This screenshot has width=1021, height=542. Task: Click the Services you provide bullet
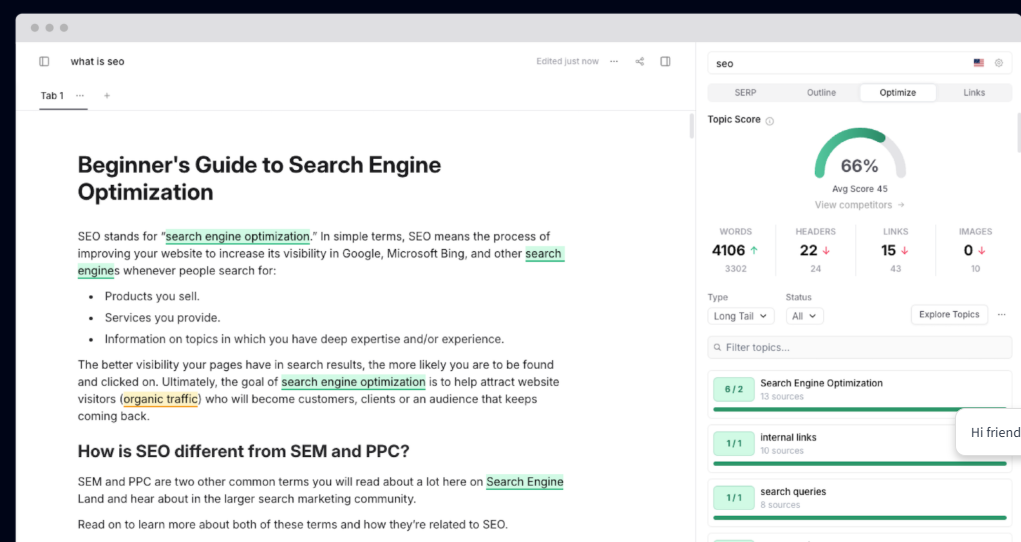[x=162, y=318]
